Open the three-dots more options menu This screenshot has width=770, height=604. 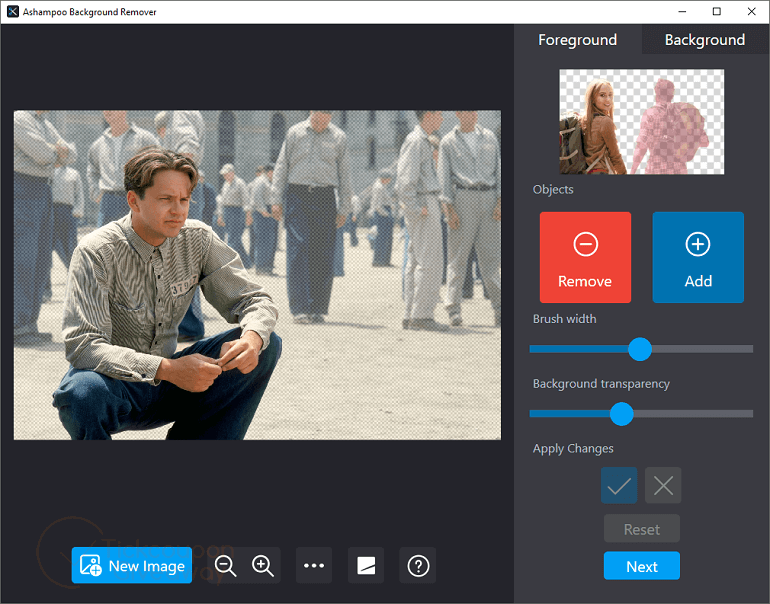(314, 565)
